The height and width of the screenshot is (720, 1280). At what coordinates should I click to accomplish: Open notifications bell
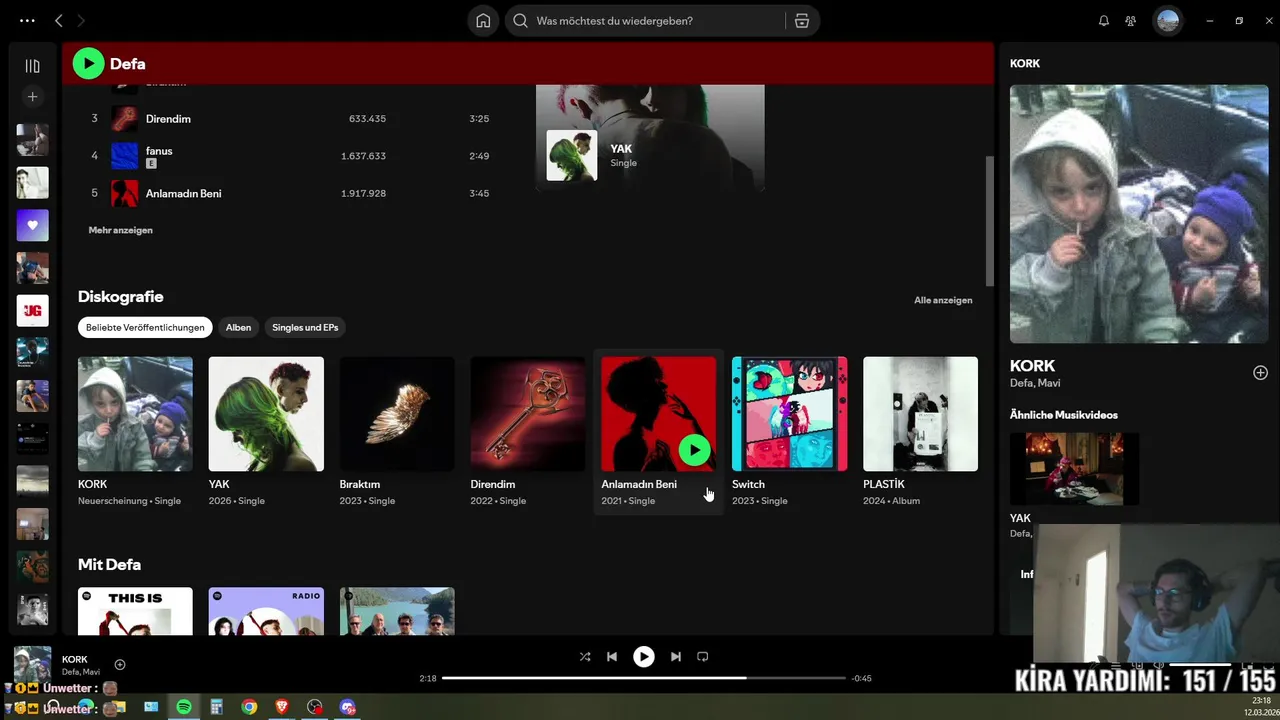1104,20
